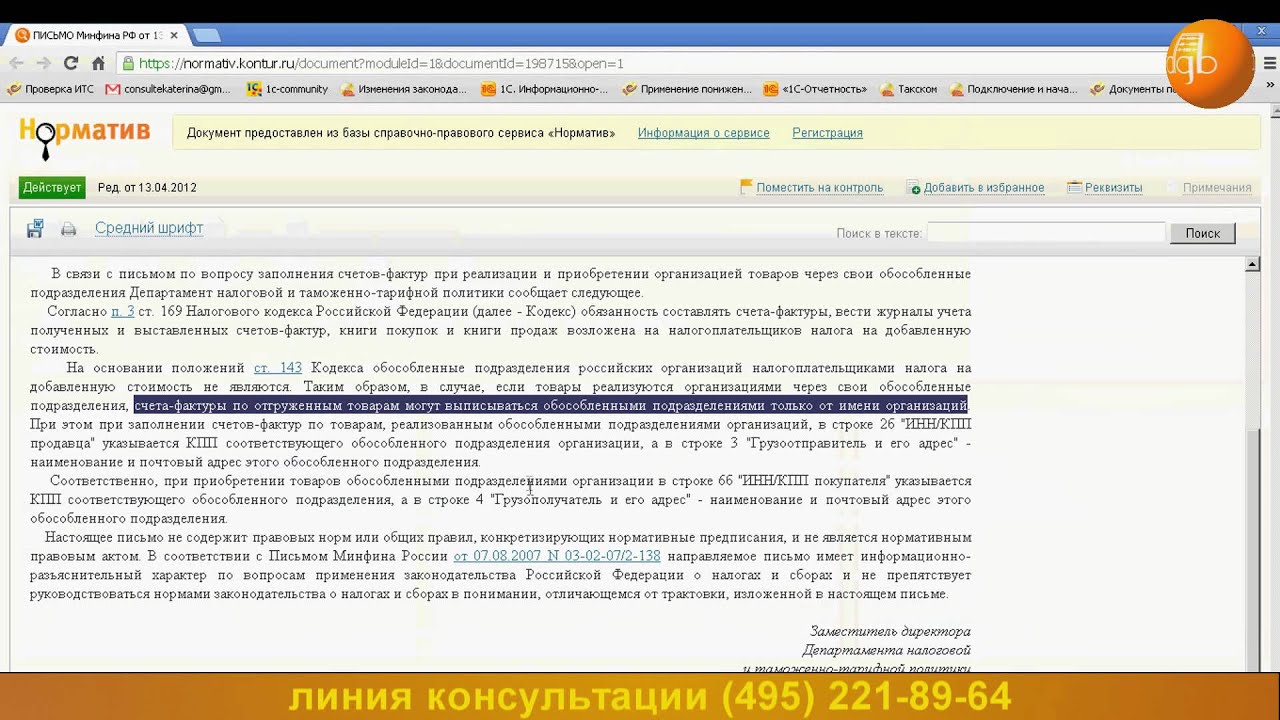Click the Норматив logo
The height and width of the screenshot is (720, 1280).
[84, 136]
